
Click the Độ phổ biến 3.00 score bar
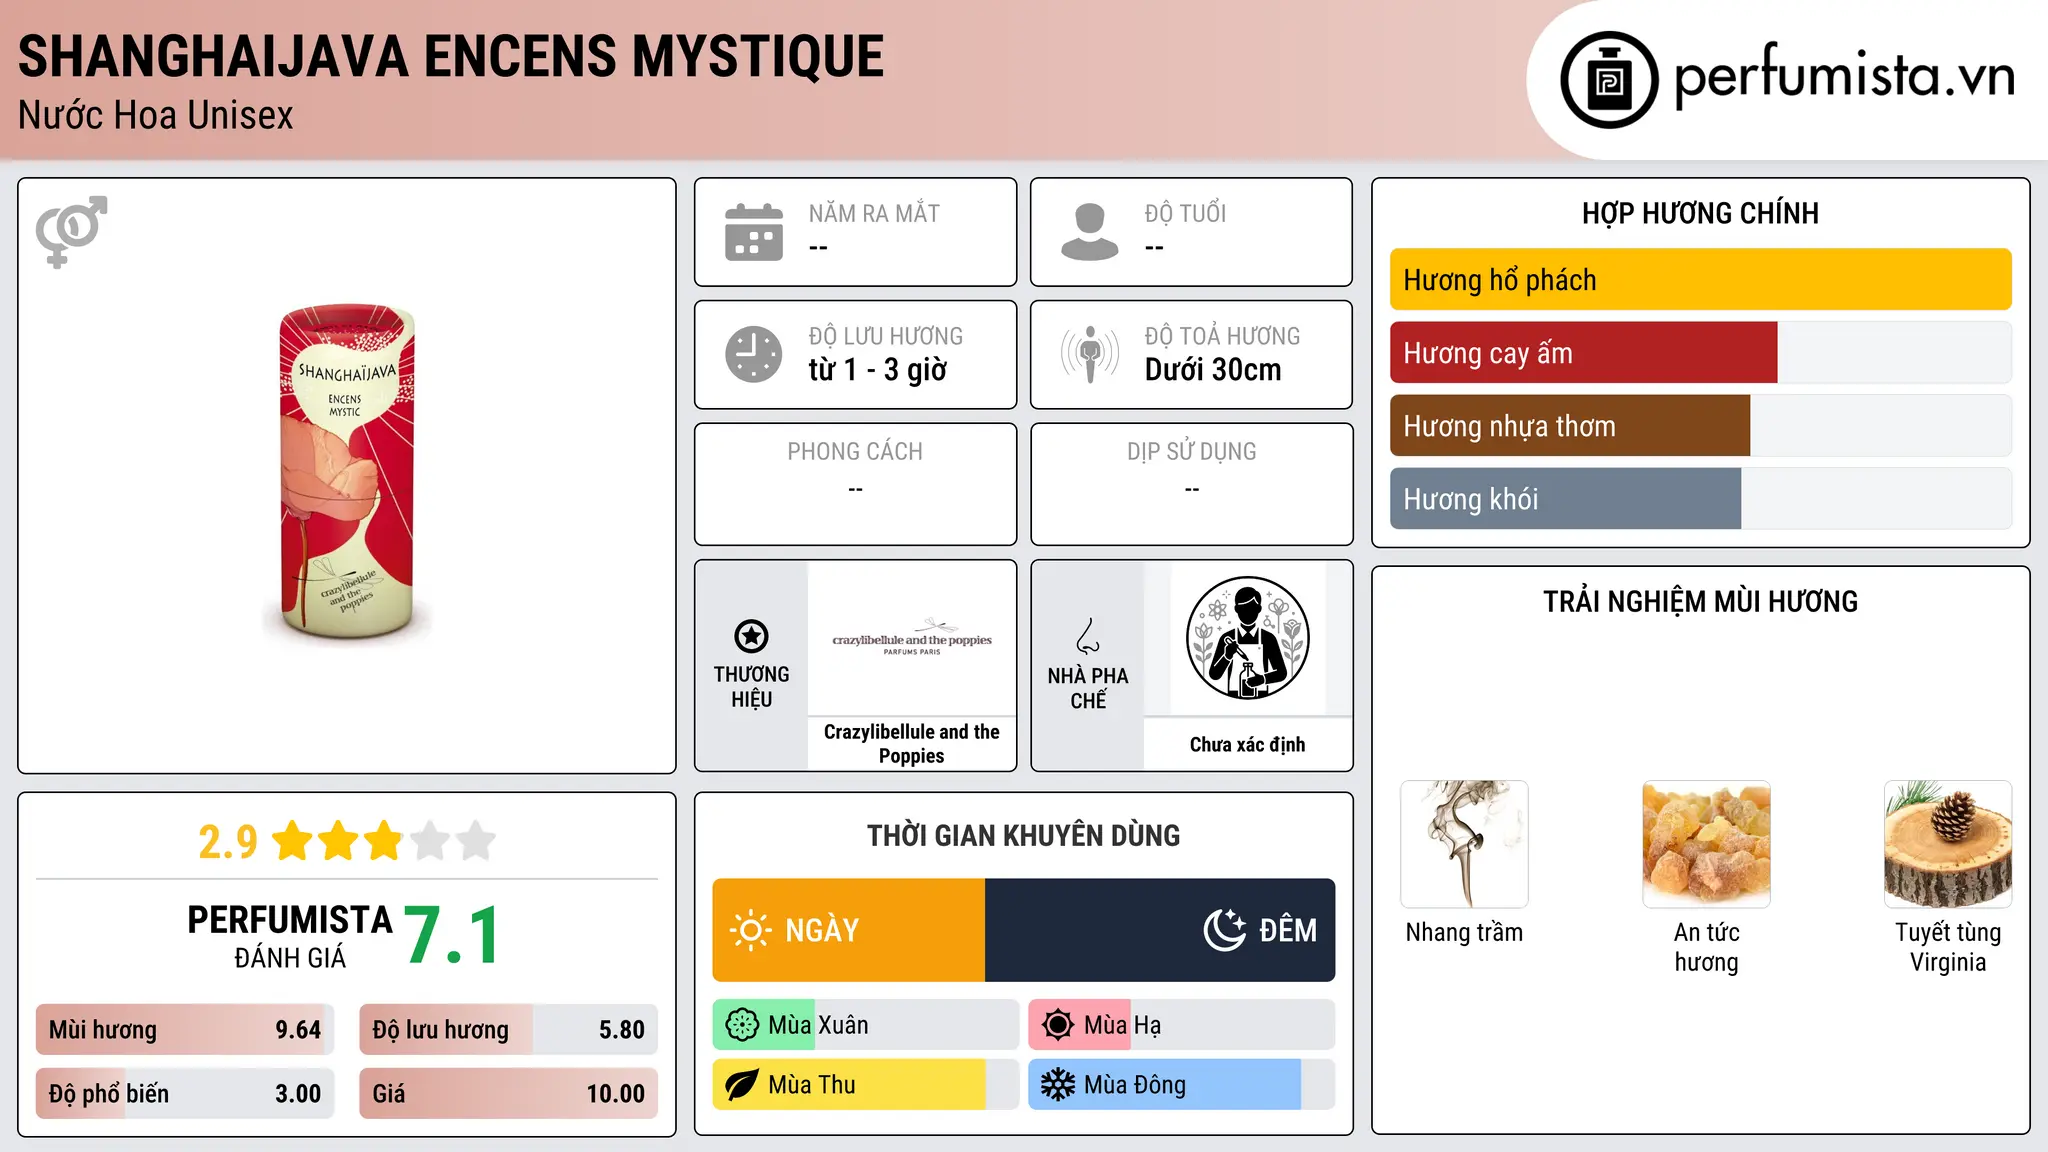click(x=185, y=1094)
